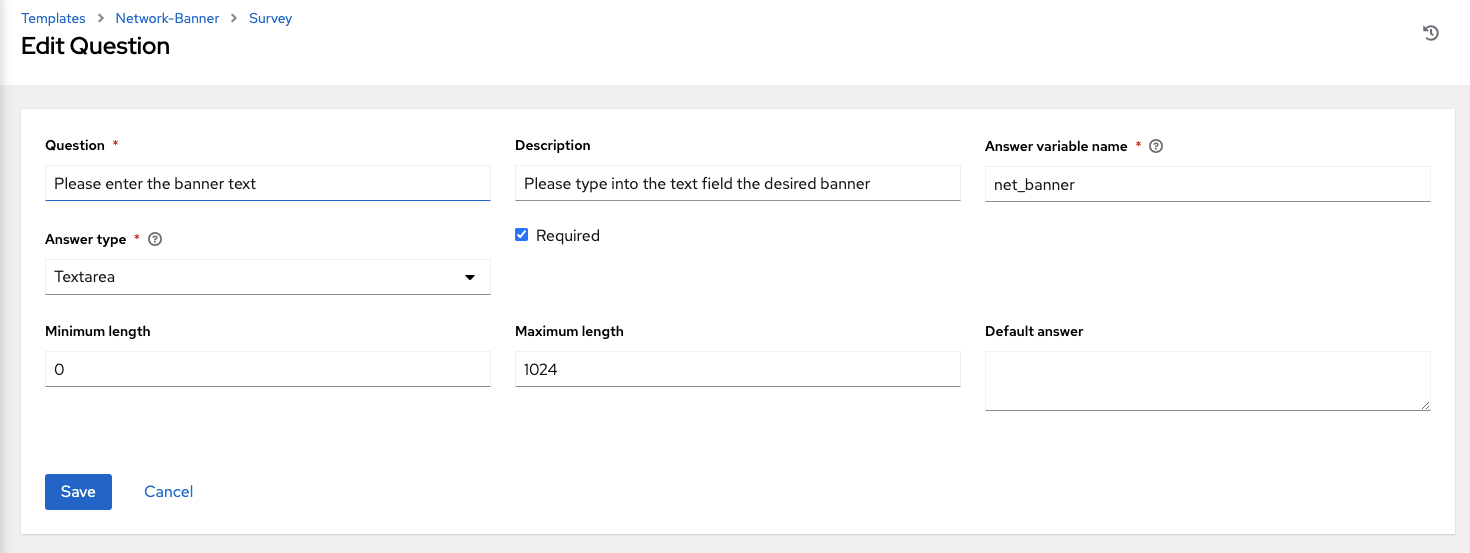Click the Cancel link
The height and width of the screenshot is (553, 1470).
(168, 491)
